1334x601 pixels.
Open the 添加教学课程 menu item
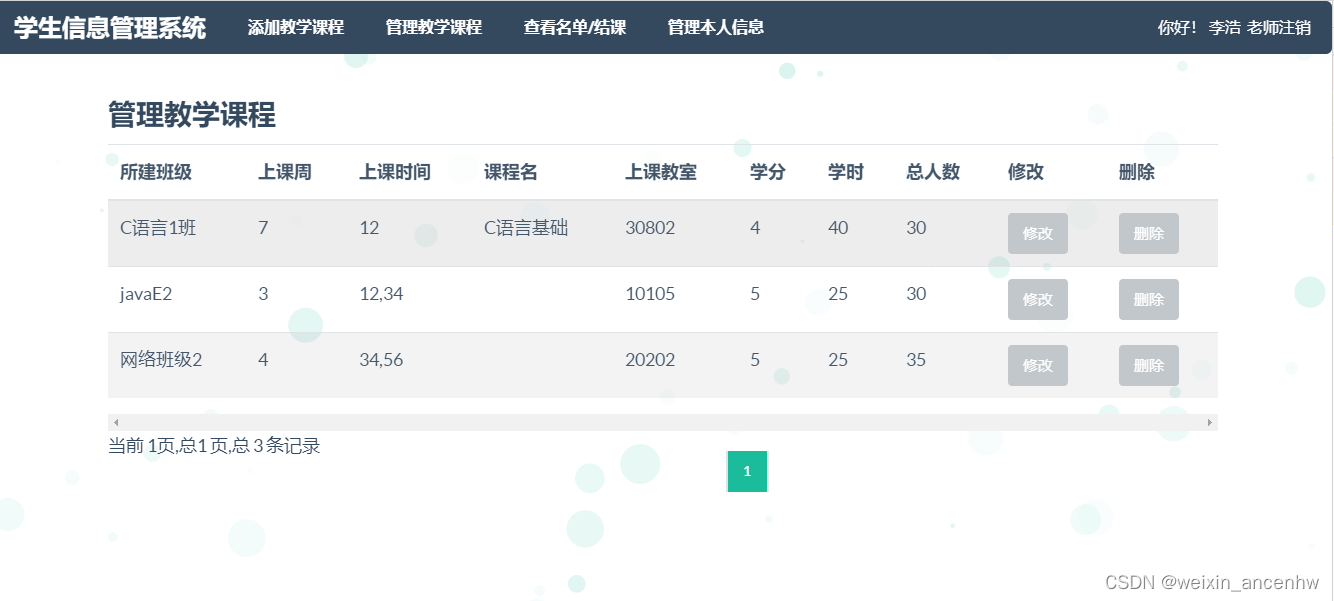(295, 28)
